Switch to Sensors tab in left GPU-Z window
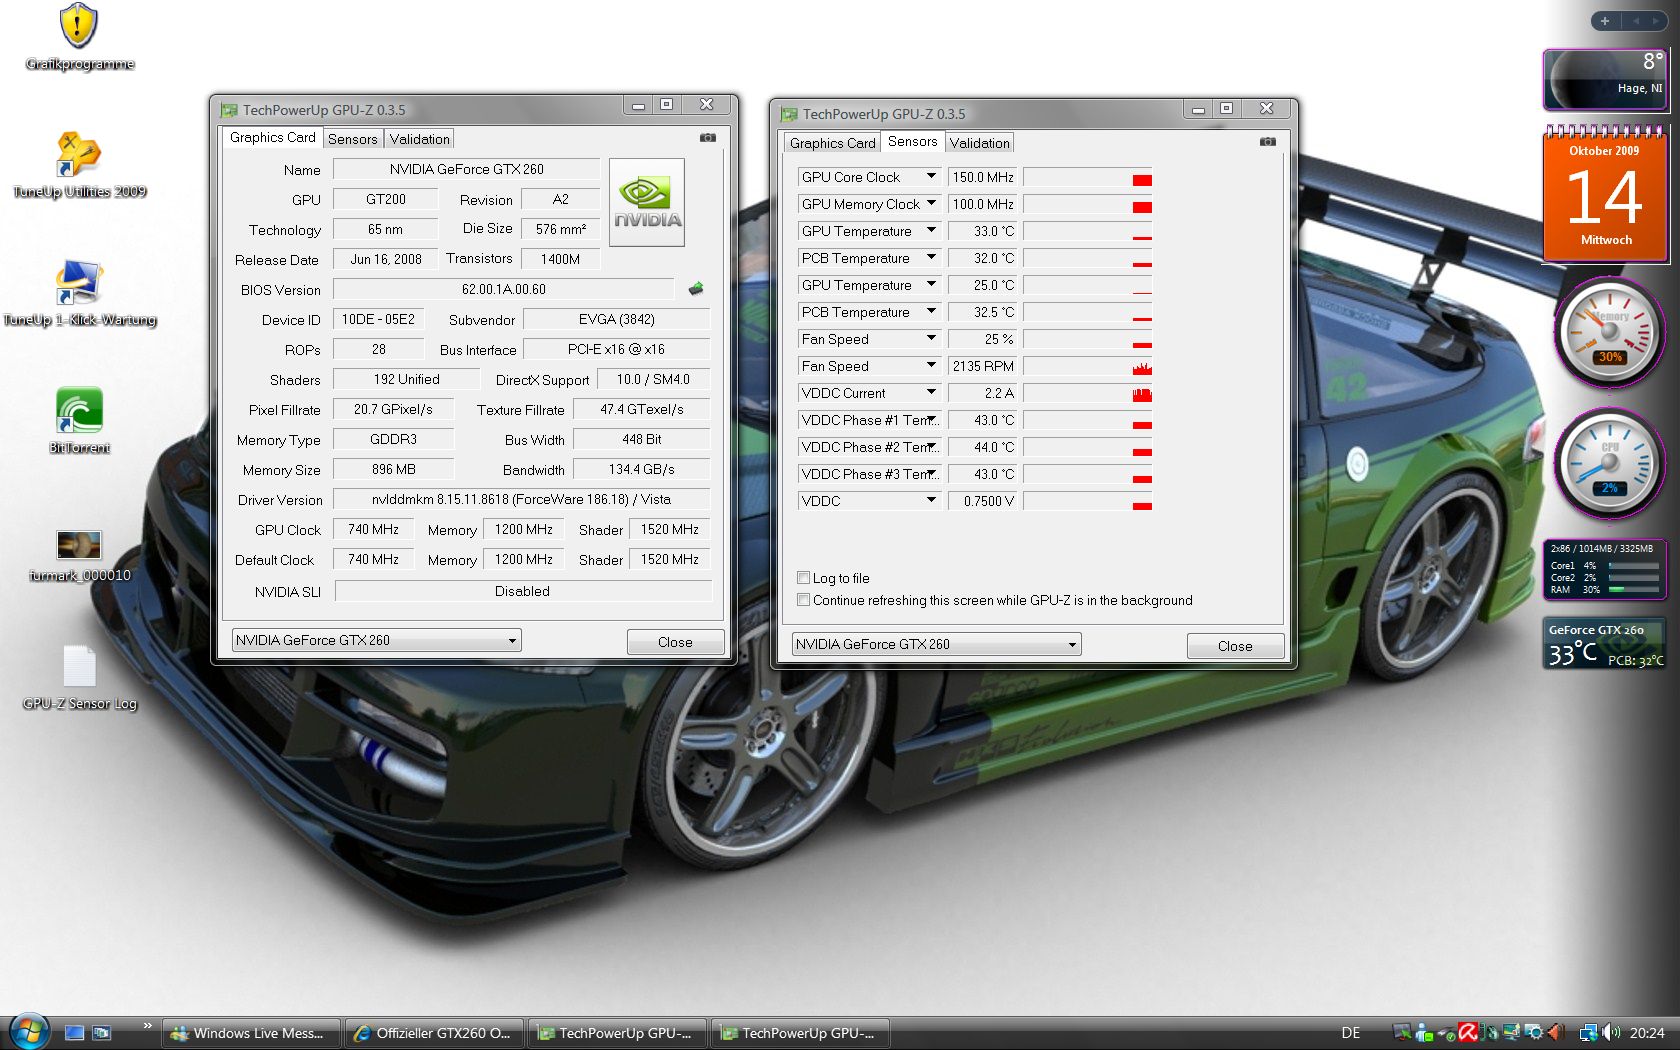The width and height of the screenshot is (1680, 1050). (x=353, y=139)
